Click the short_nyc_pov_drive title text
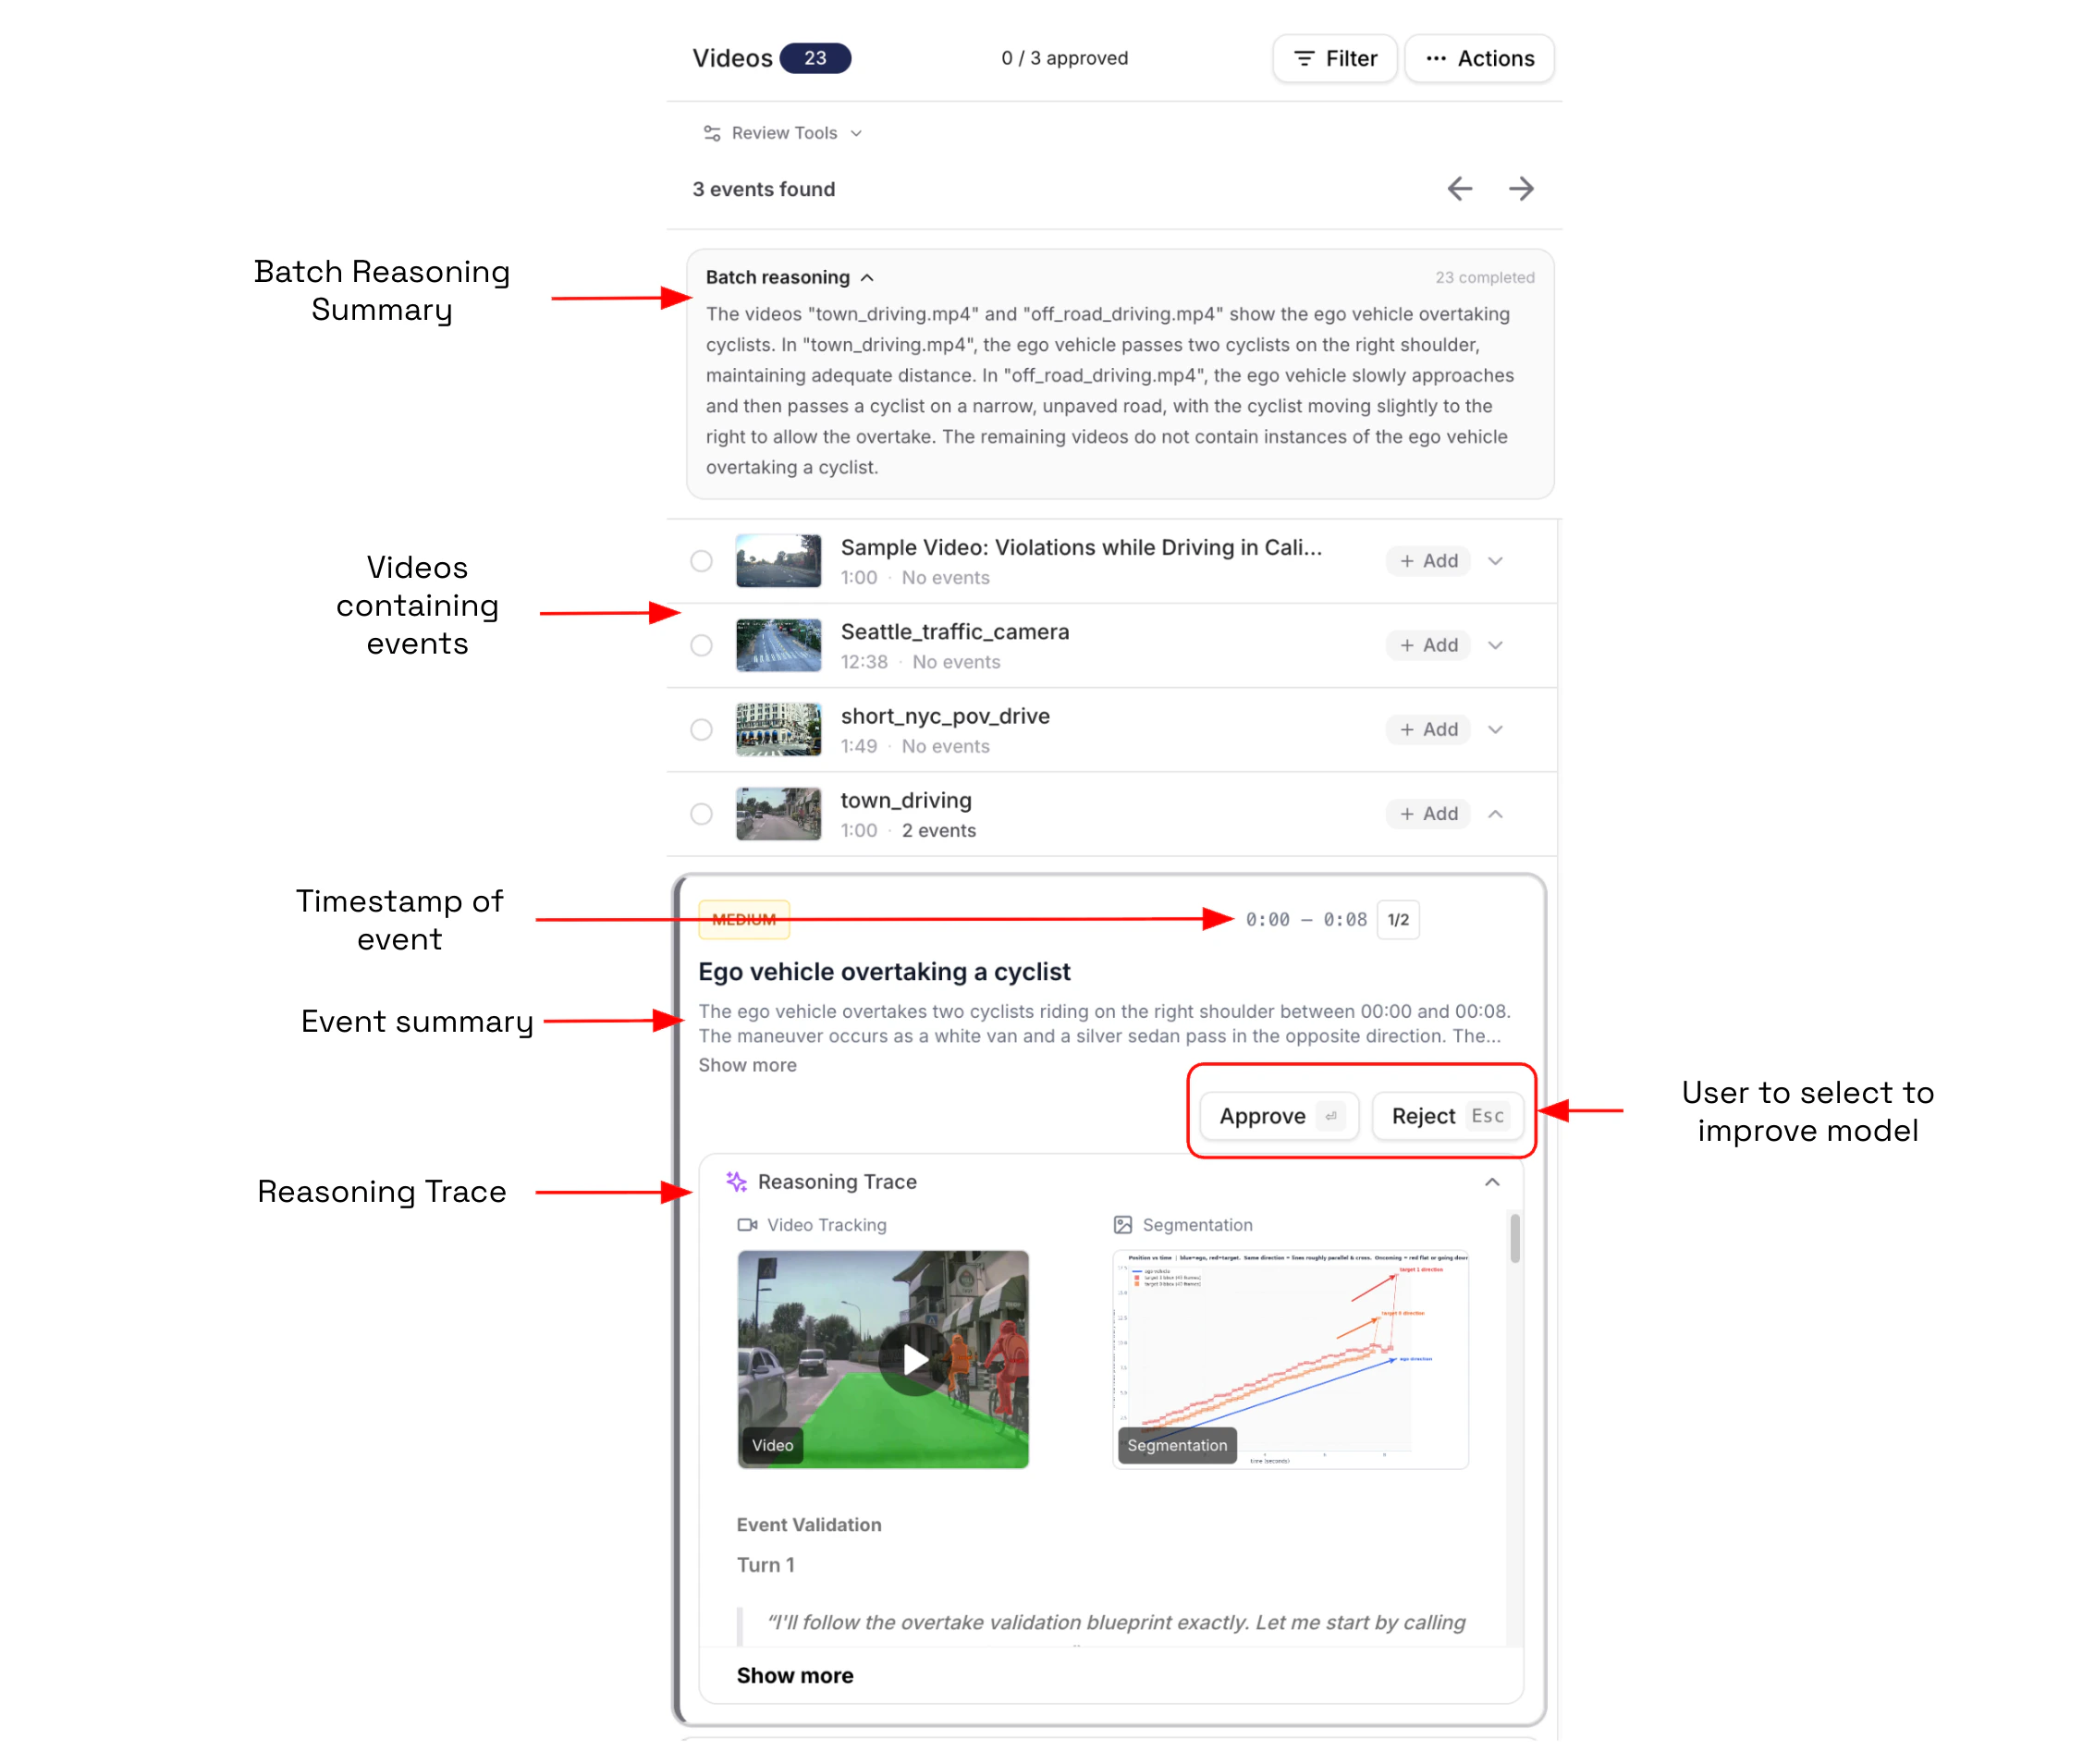This screenshot has height=1764, width=2095. click(x=945, y=716)
